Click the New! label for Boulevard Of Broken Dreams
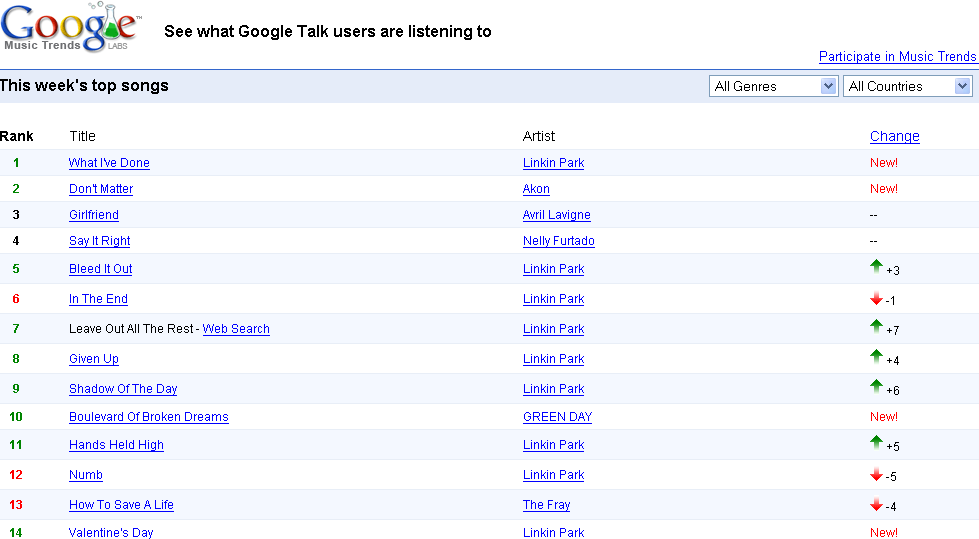This screenshot has height=539, width=979. (884, 417)
